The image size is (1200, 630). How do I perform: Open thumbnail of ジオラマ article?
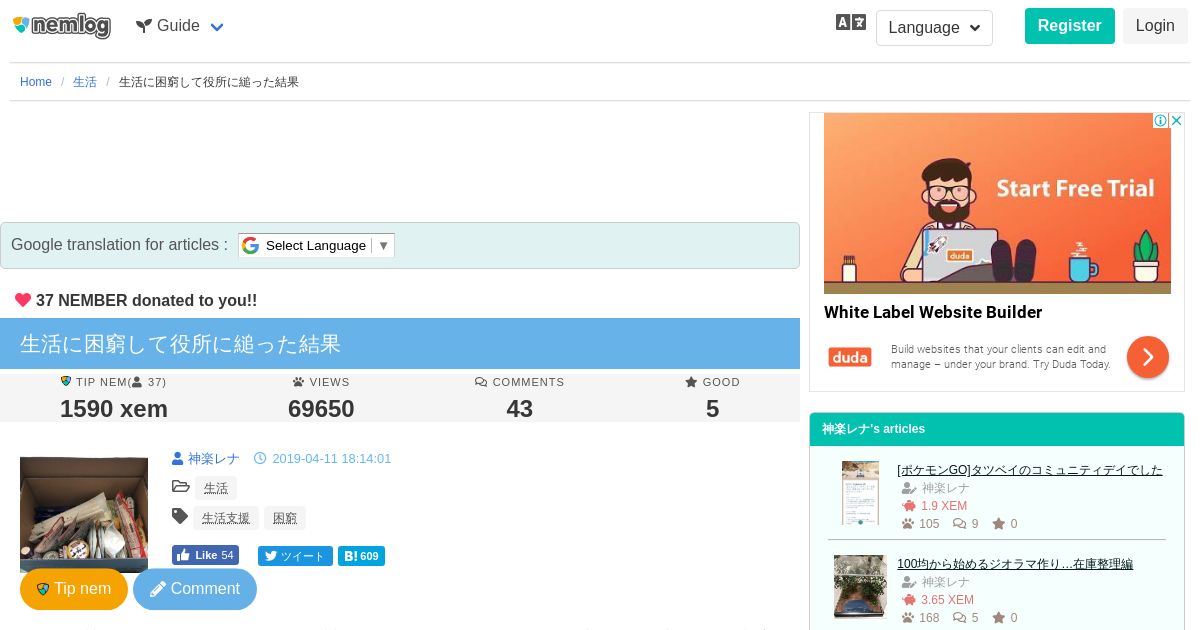pyautogui.click(x=860, y=587)
